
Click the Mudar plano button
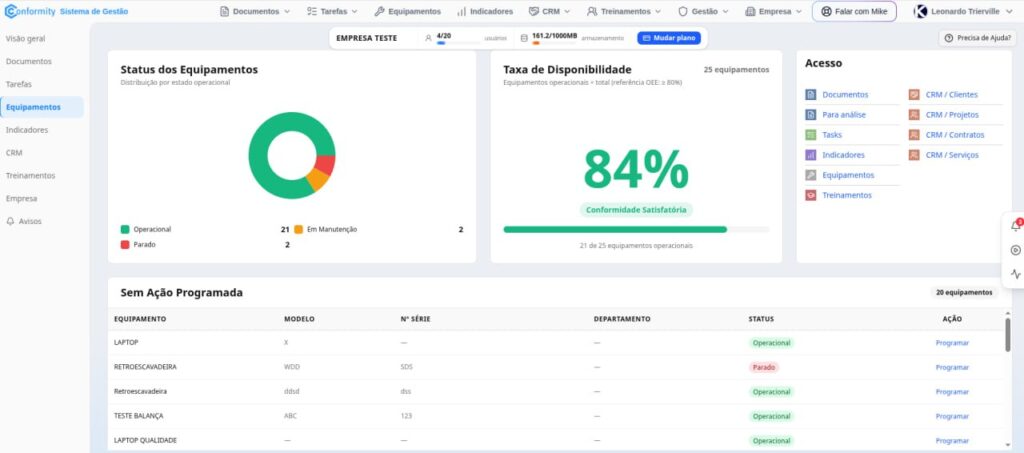click(669, 38)
